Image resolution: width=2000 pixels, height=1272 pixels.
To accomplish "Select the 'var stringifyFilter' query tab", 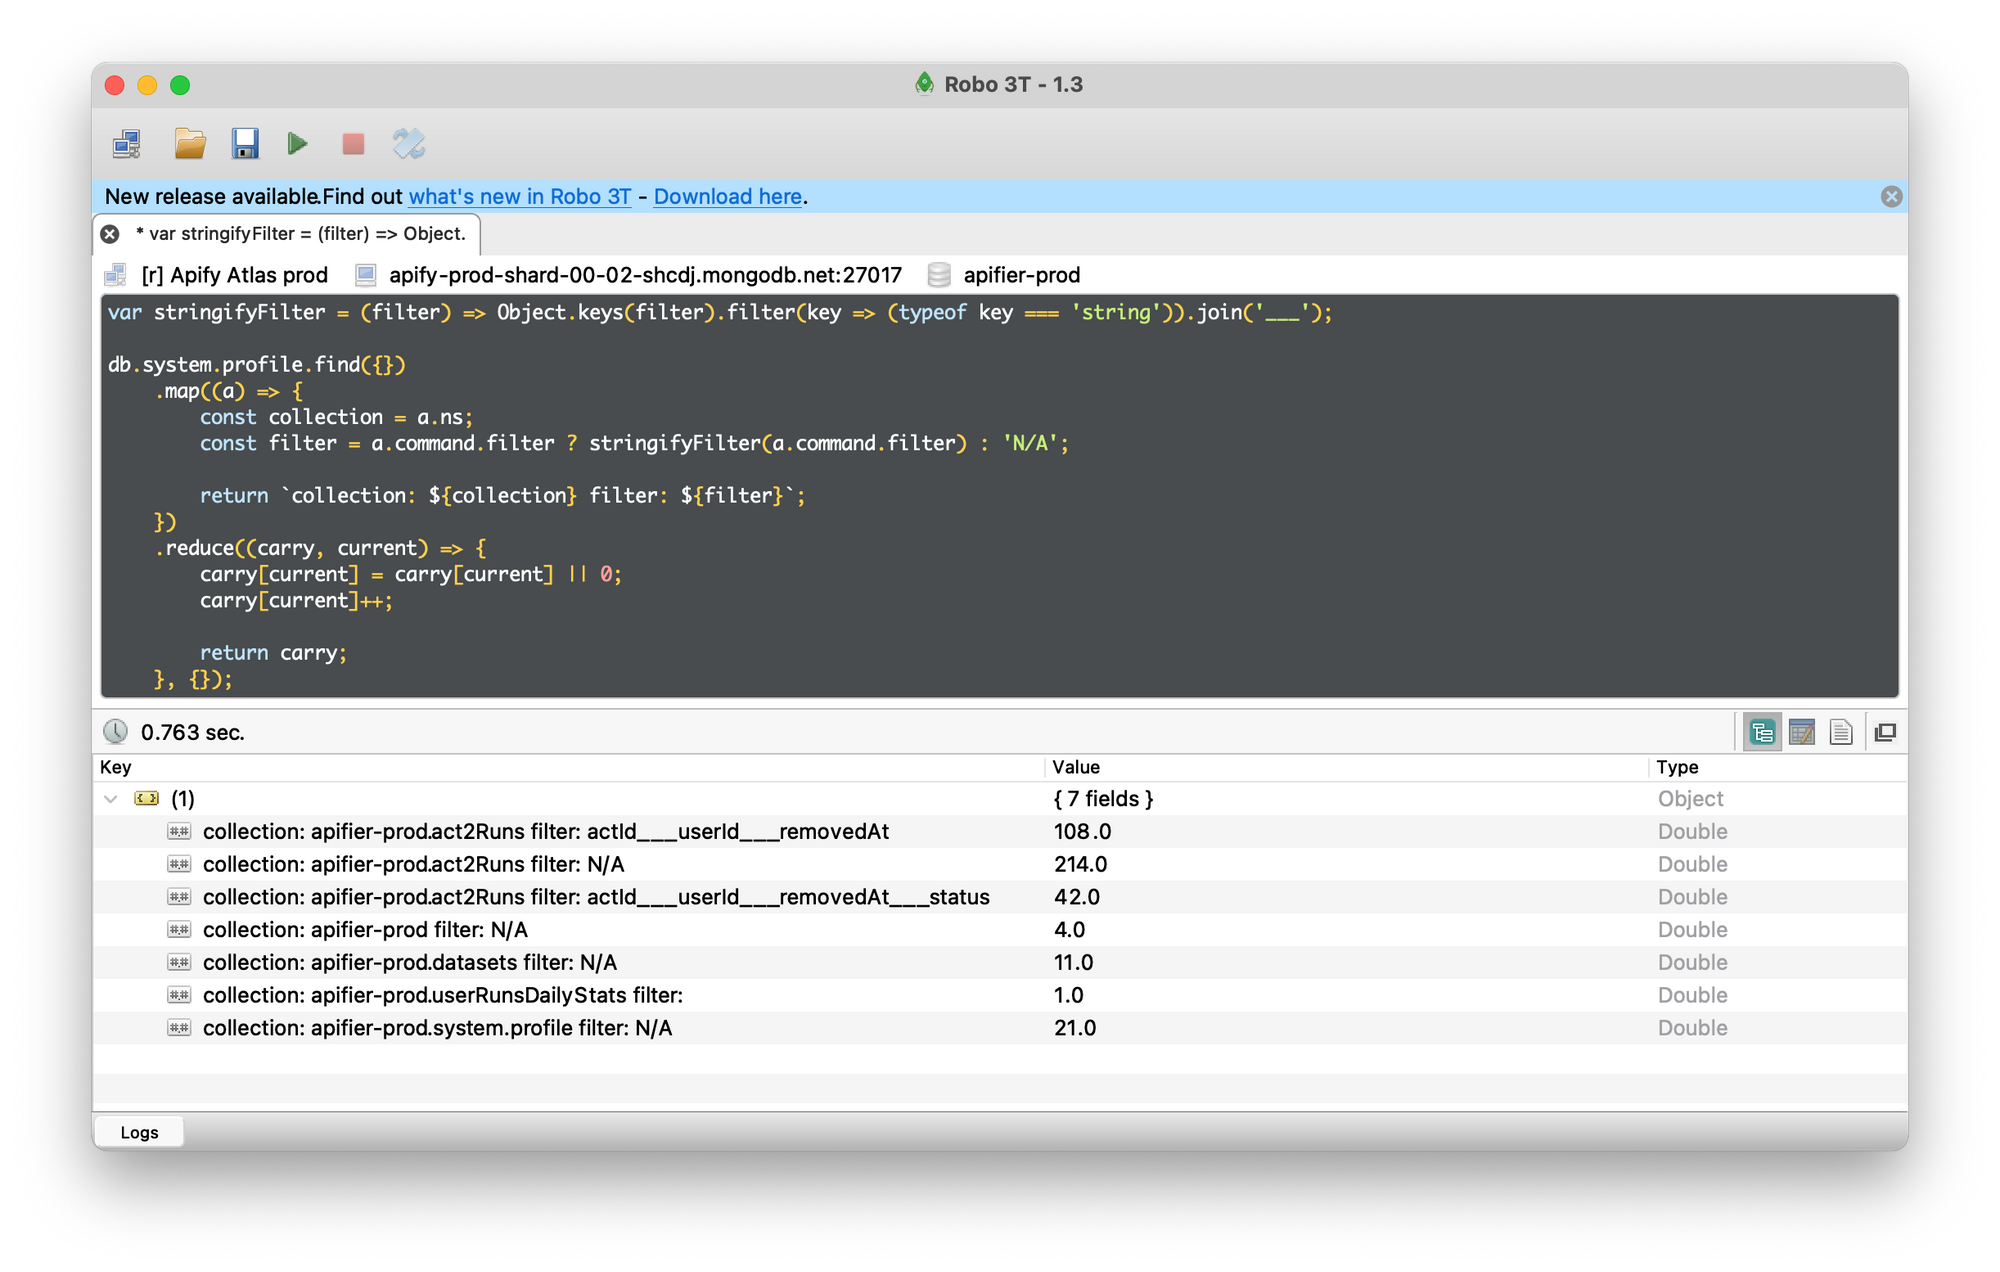I will (300, 234).
